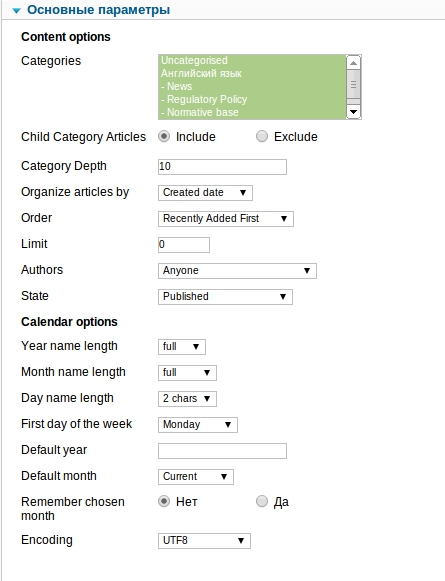
Task: Open First day of the week dropdown
Action: coord(198,425)
